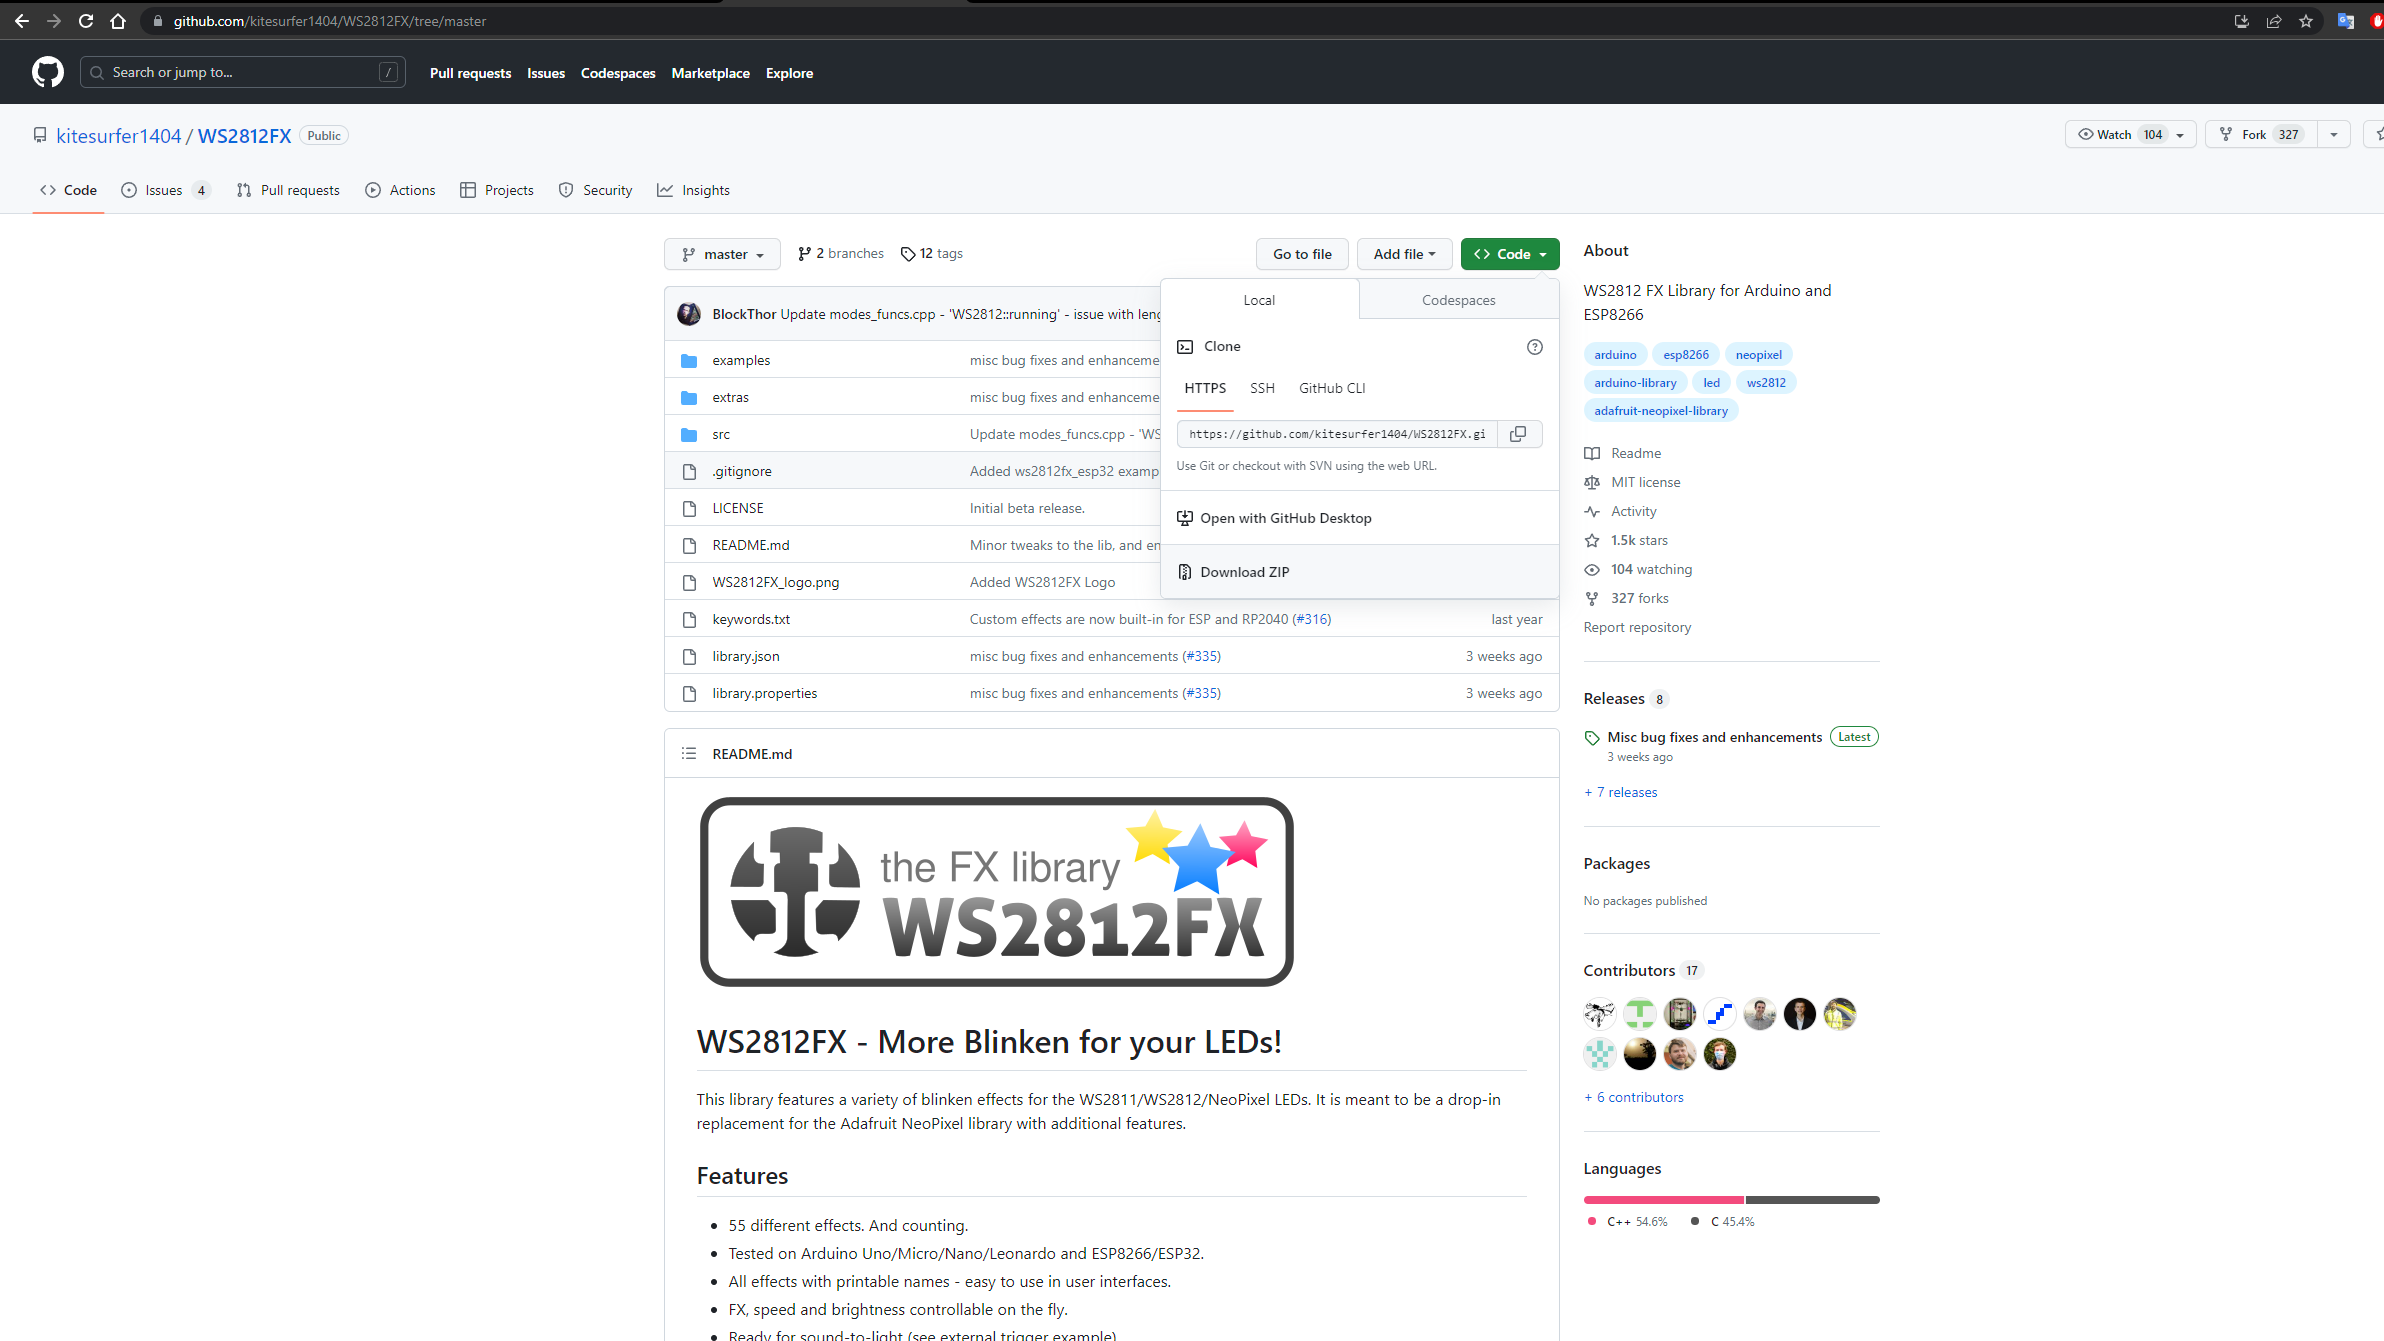Viewport: 2384px width, 1341px height.
Task: Expand the Code dropdown button
Action: pyautogui.click(x=1508, y=254)
